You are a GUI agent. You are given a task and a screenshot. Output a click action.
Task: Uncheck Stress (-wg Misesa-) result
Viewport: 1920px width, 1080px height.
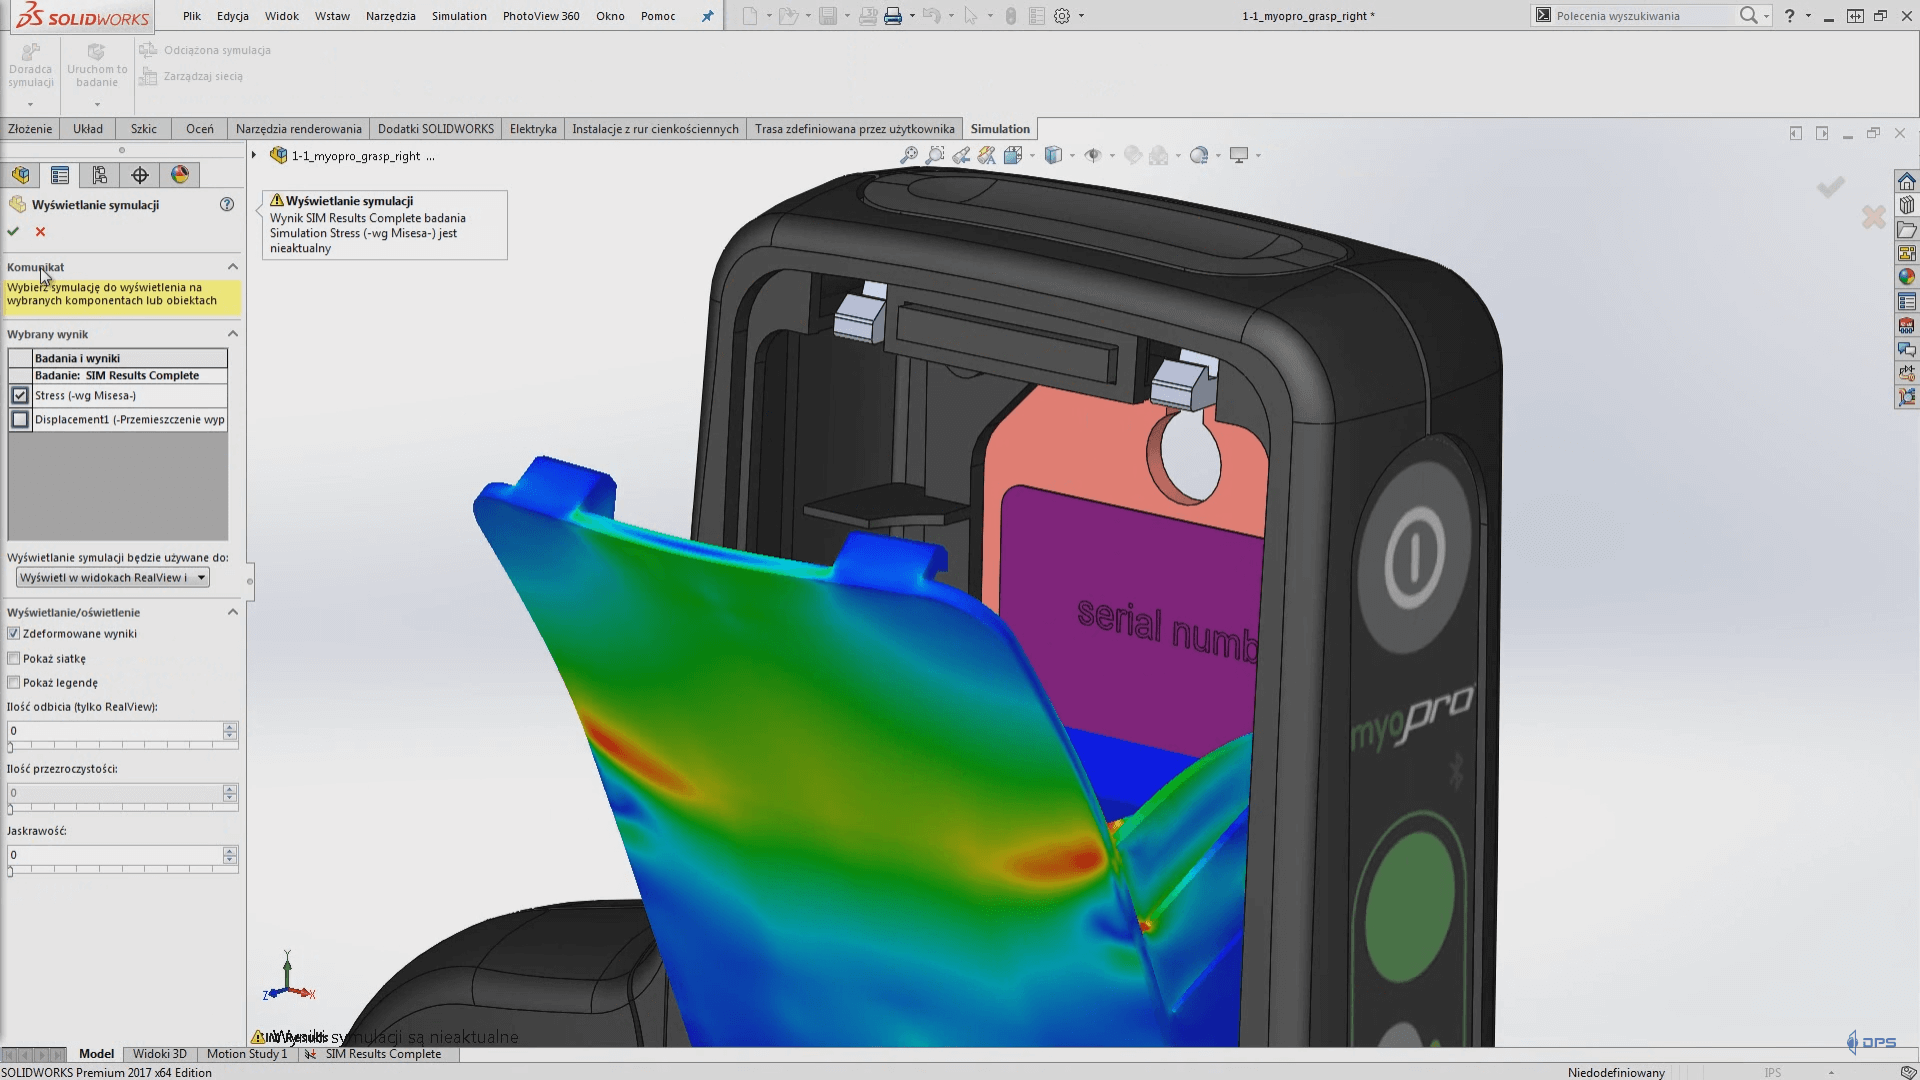[x=20, y=396]
